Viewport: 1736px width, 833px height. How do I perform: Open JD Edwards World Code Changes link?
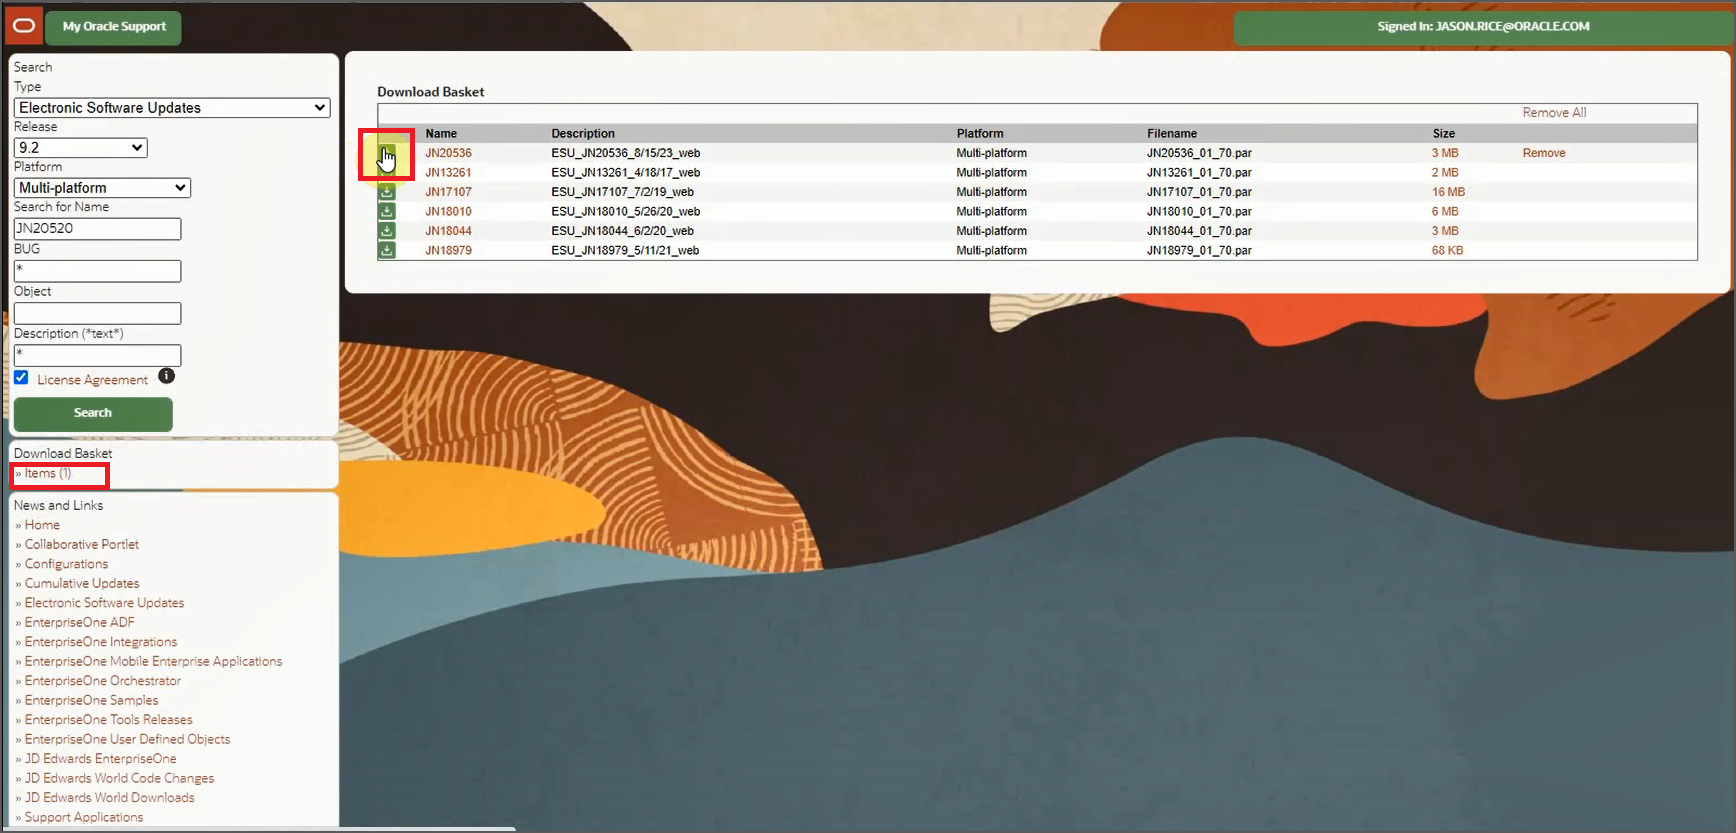pyautogui.click(x=119, y=779)
